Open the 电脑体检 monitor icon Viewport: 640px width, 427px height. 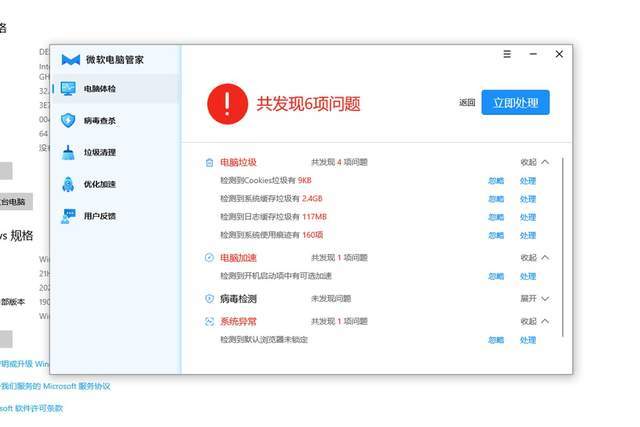coord(68,88)
